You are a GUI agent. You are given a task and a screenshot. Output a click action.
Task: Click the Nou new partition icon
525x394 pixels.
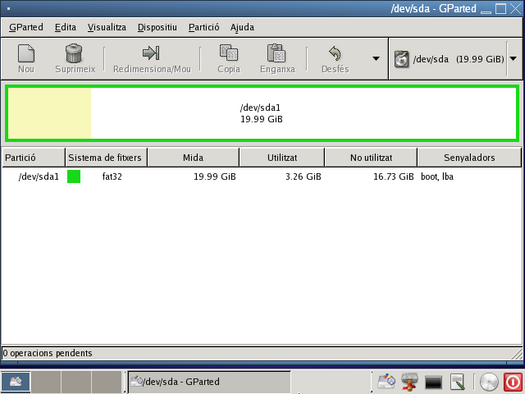pyautogui.click(x=26, y=53)
